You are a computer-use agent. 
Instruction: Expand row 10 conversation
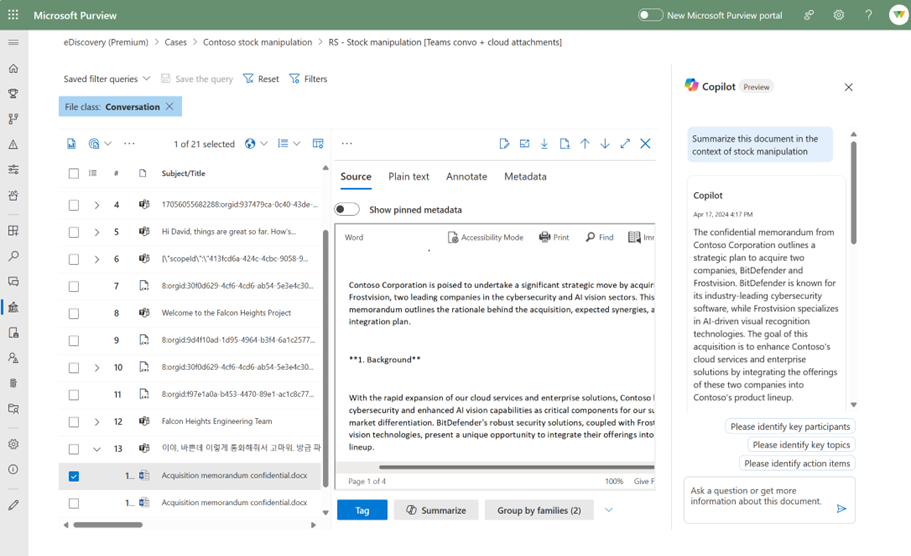97,368
